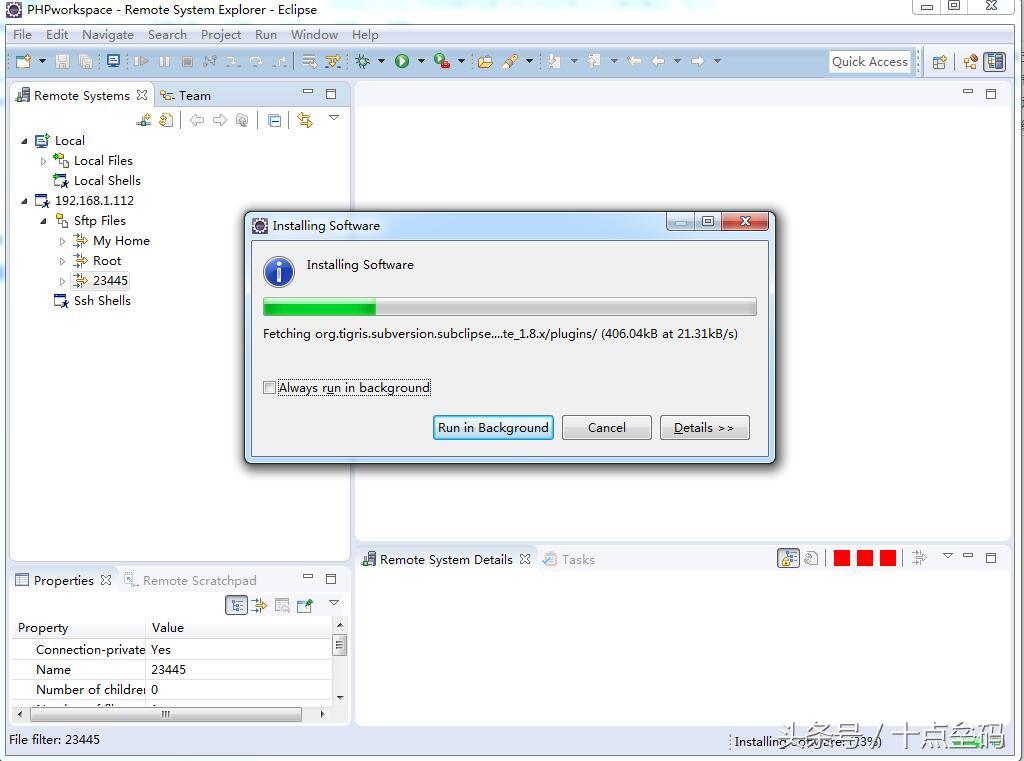Switch to the Tasks tab
Image resolution: width=1024 pixels, height=761 pixels.
pyautogui.click(x=569, y=559)
